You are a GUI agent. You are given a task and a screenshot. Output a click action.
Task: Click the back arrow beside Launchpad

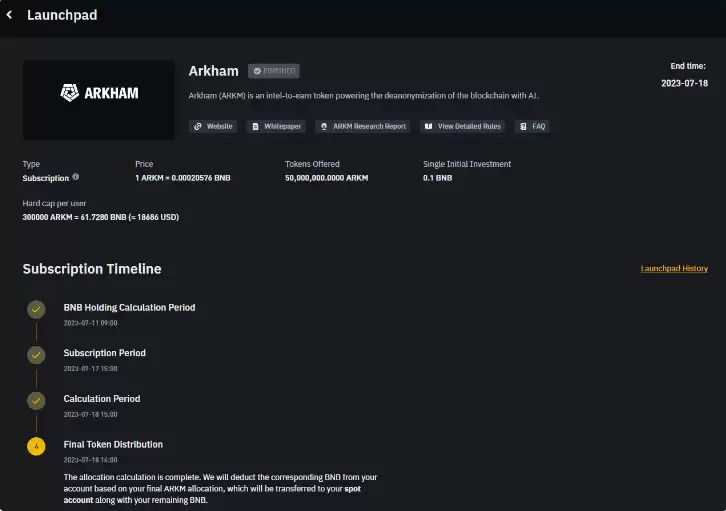[10, 15]
